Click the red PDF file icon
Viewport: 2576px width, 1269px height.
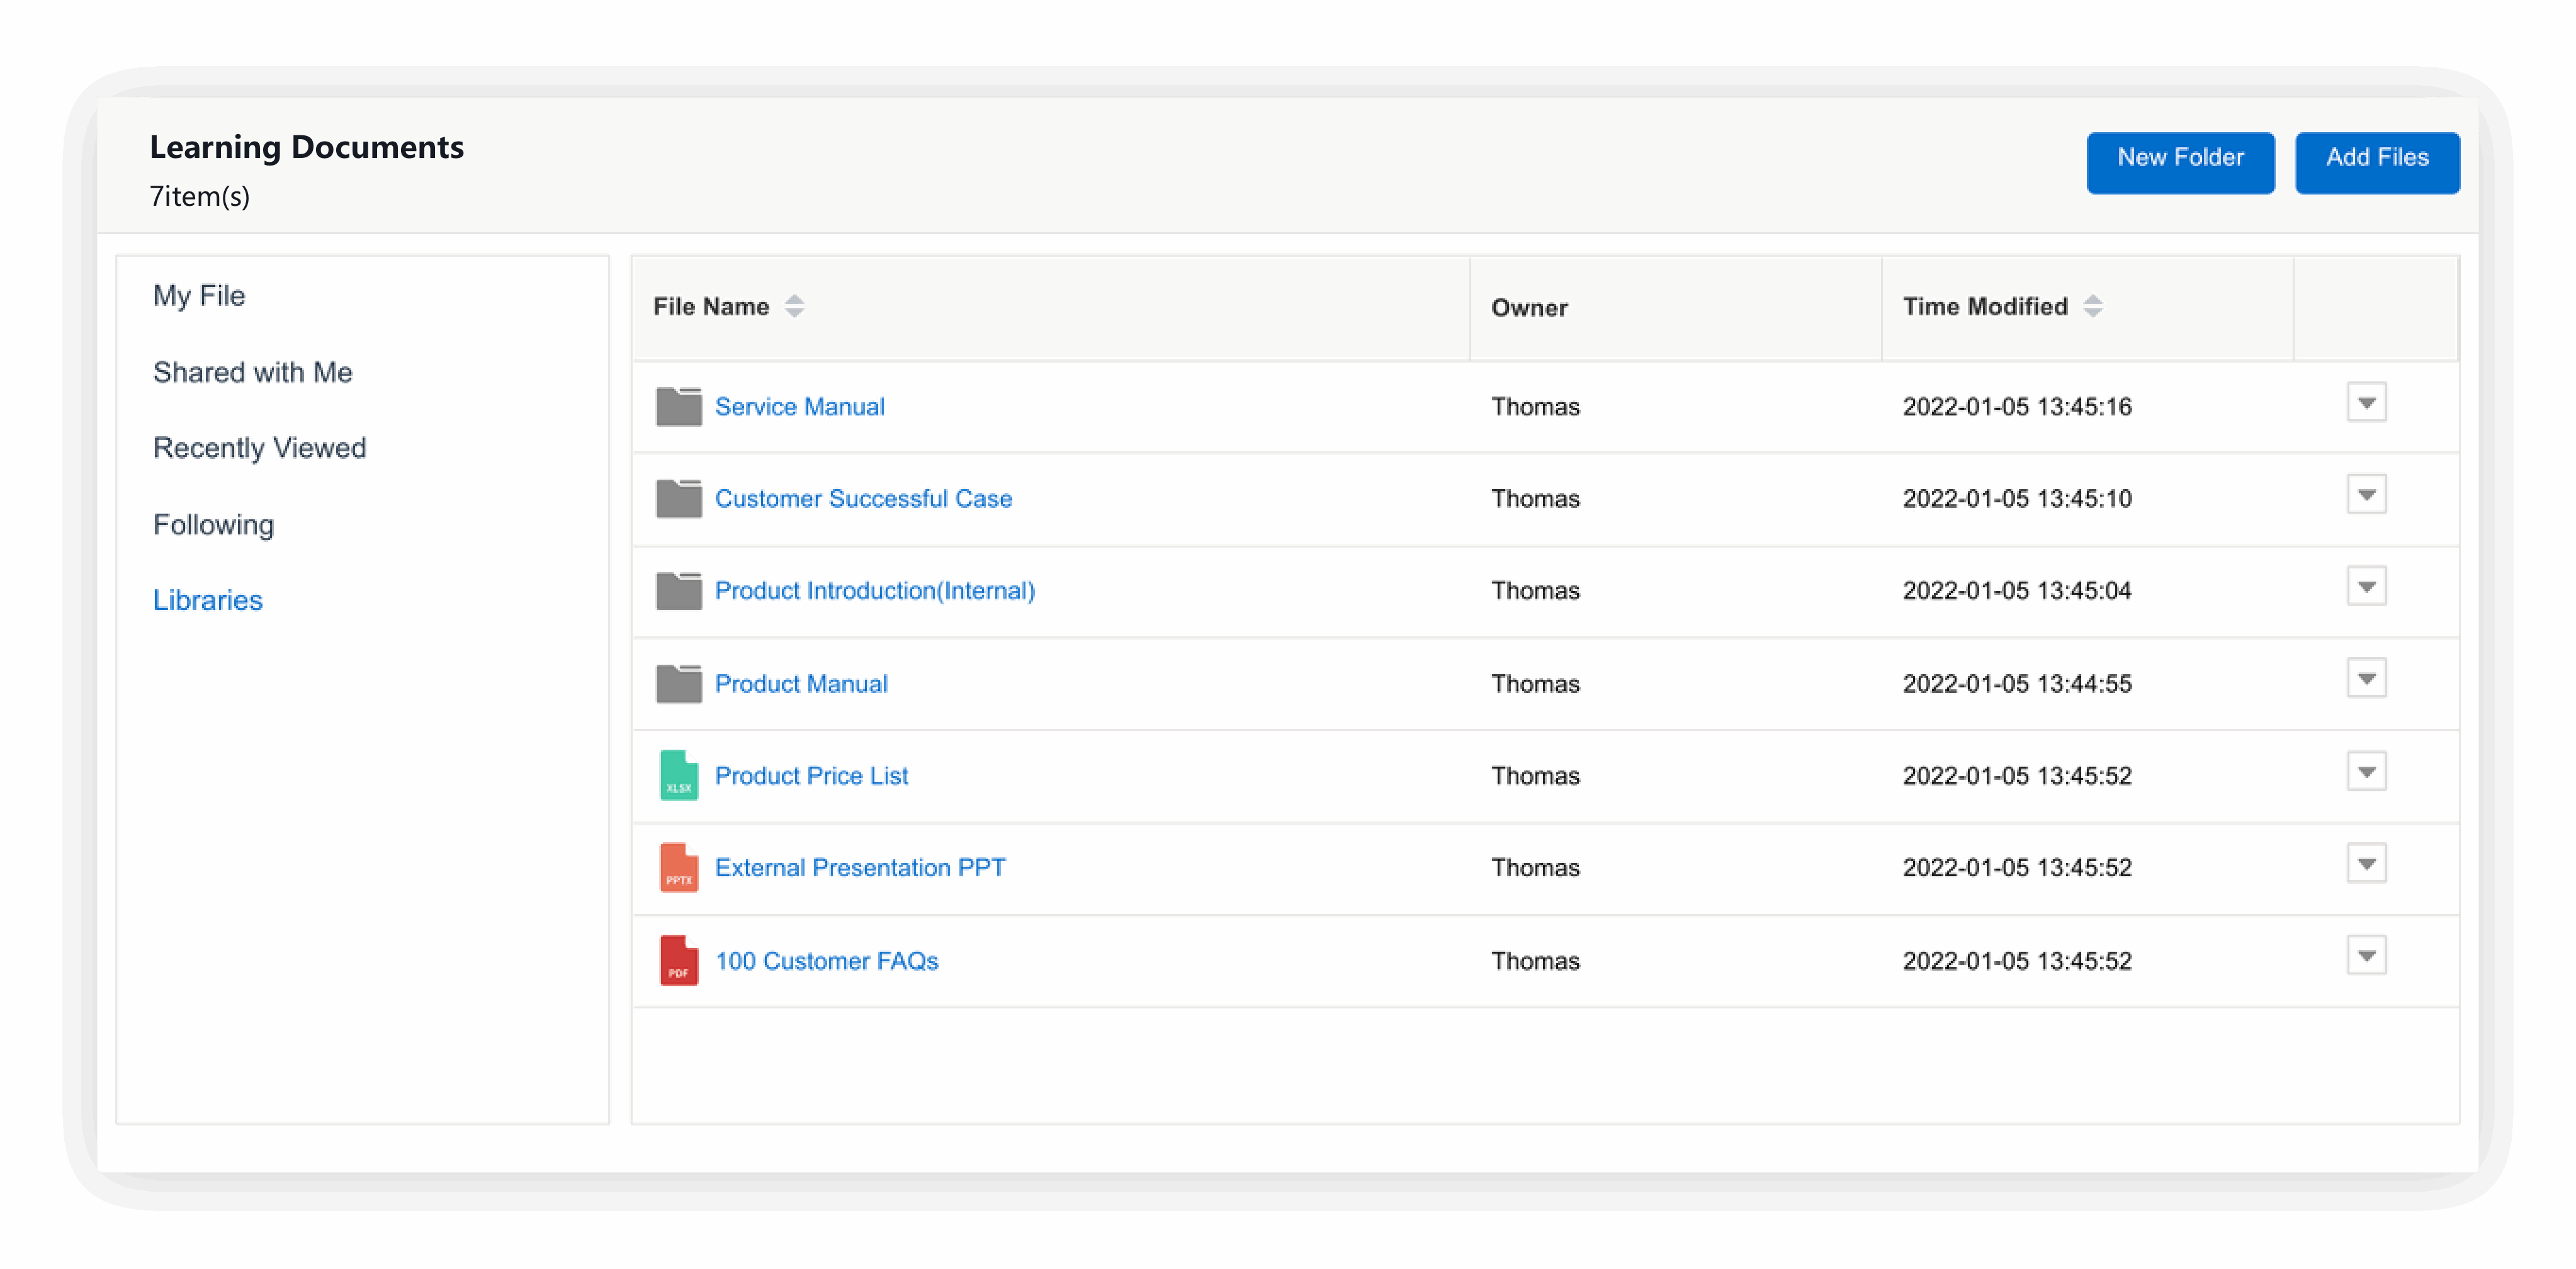point(679,960)
